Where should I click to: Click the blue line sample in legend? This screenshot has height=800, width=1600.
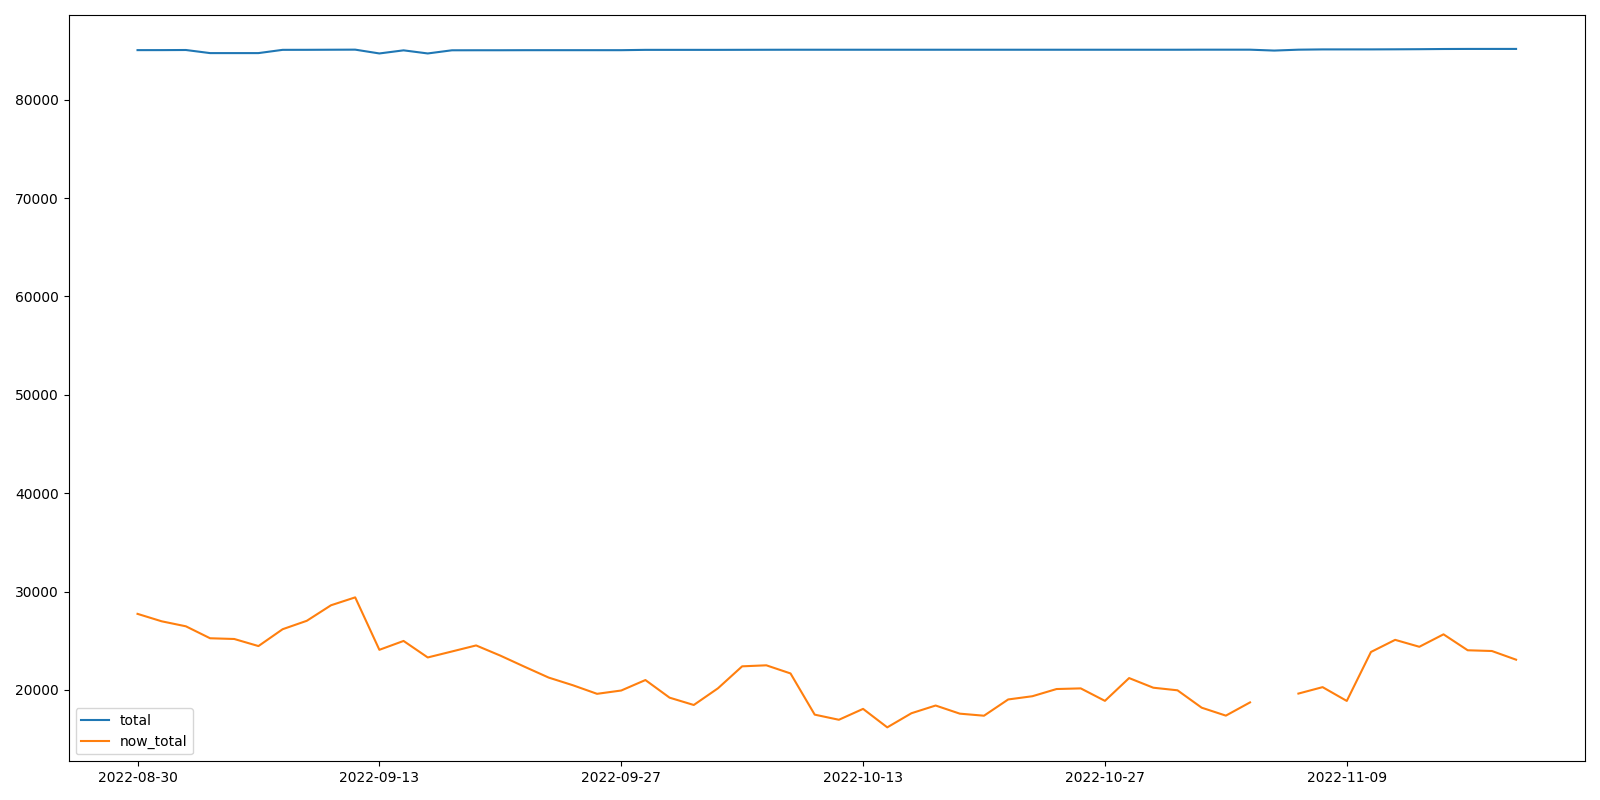click(x=96, y=720)
